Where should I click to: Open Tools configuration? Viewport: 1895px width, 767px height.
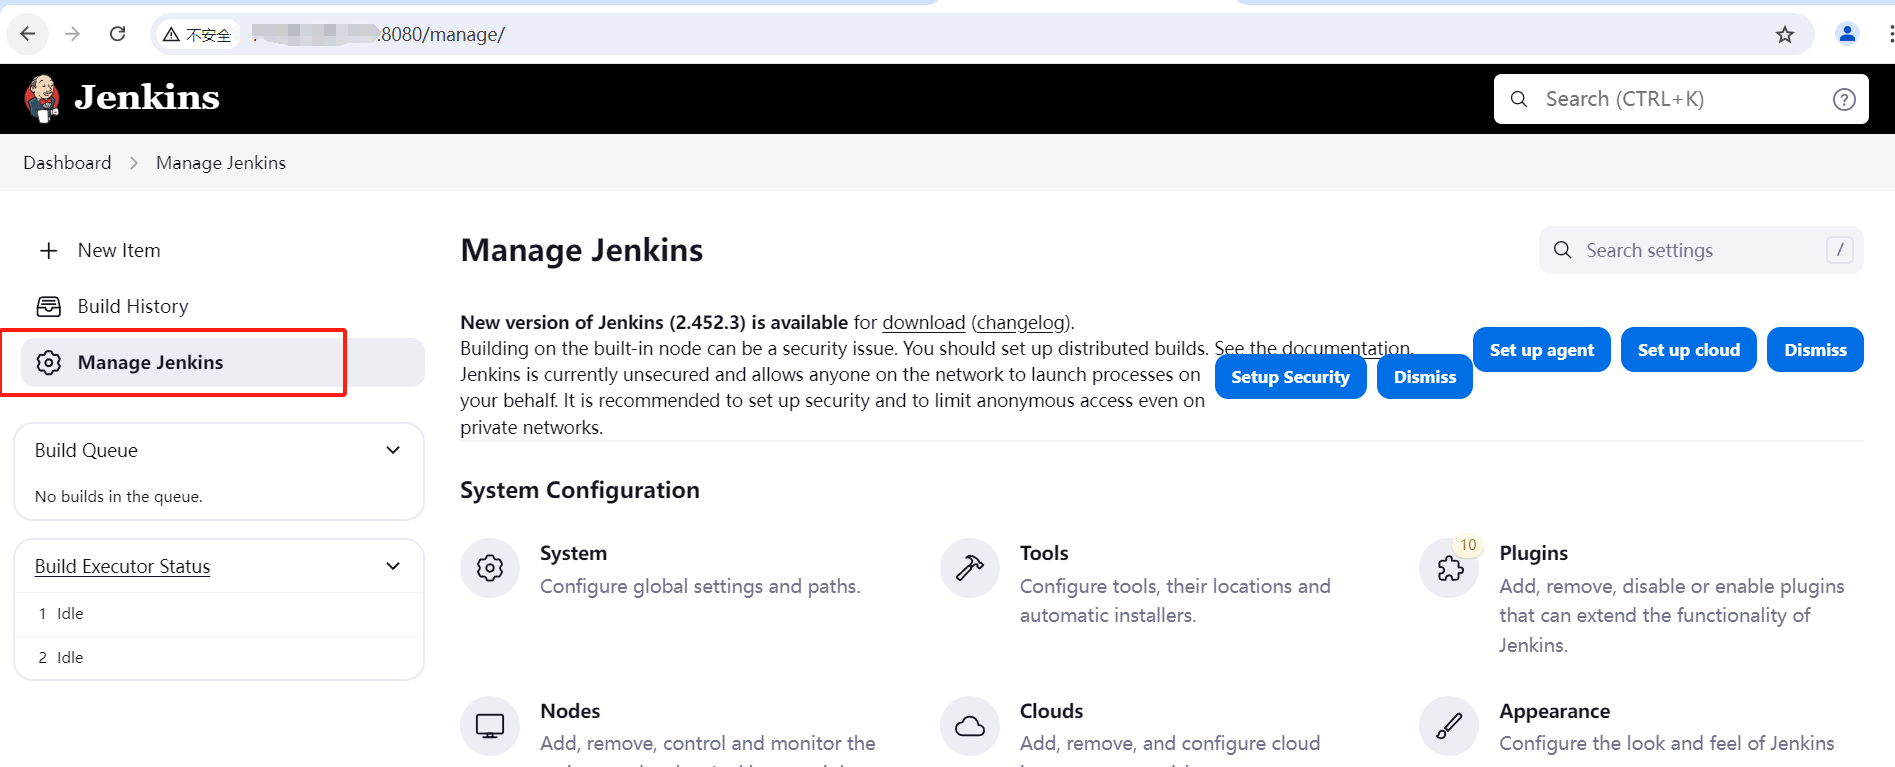1044,553
